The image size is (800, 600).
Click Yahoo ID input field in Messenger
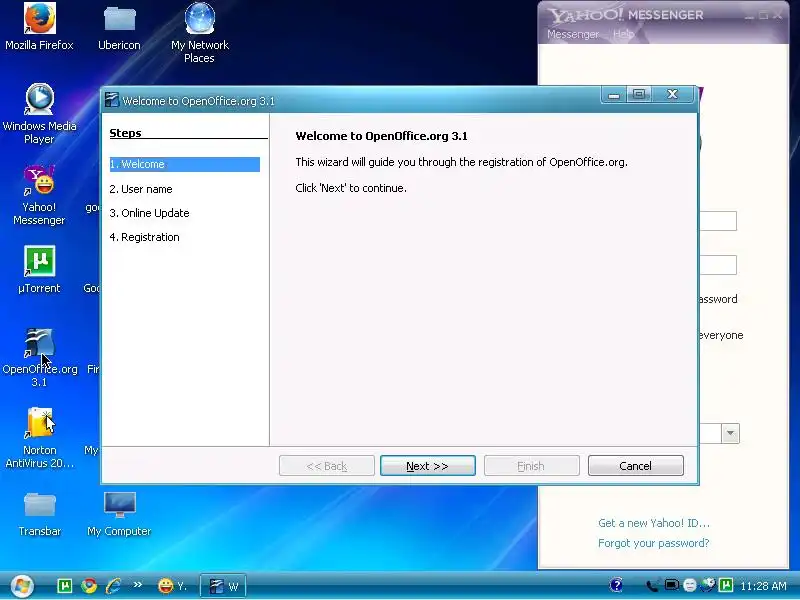pos(718,221)
